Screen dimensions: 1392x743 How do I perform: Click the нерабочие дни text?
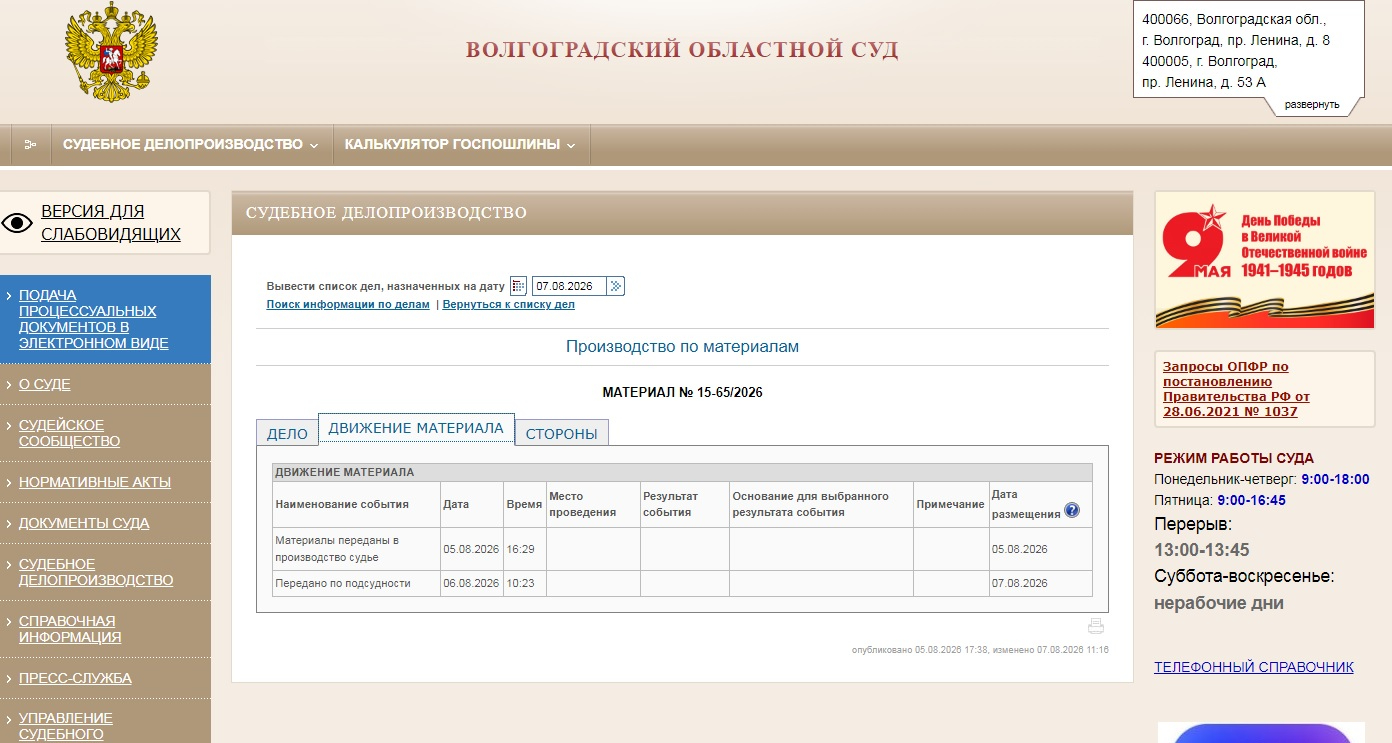pos(1219,603)
